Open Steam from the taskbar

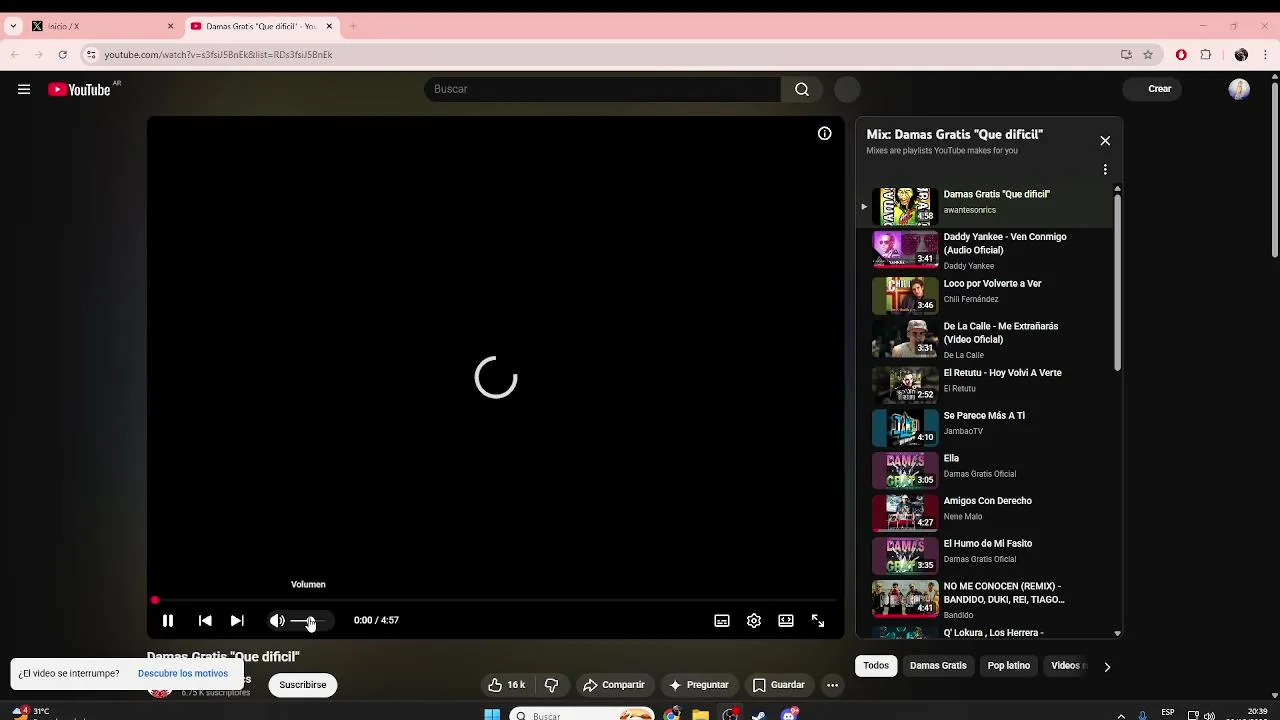(759, 715)
